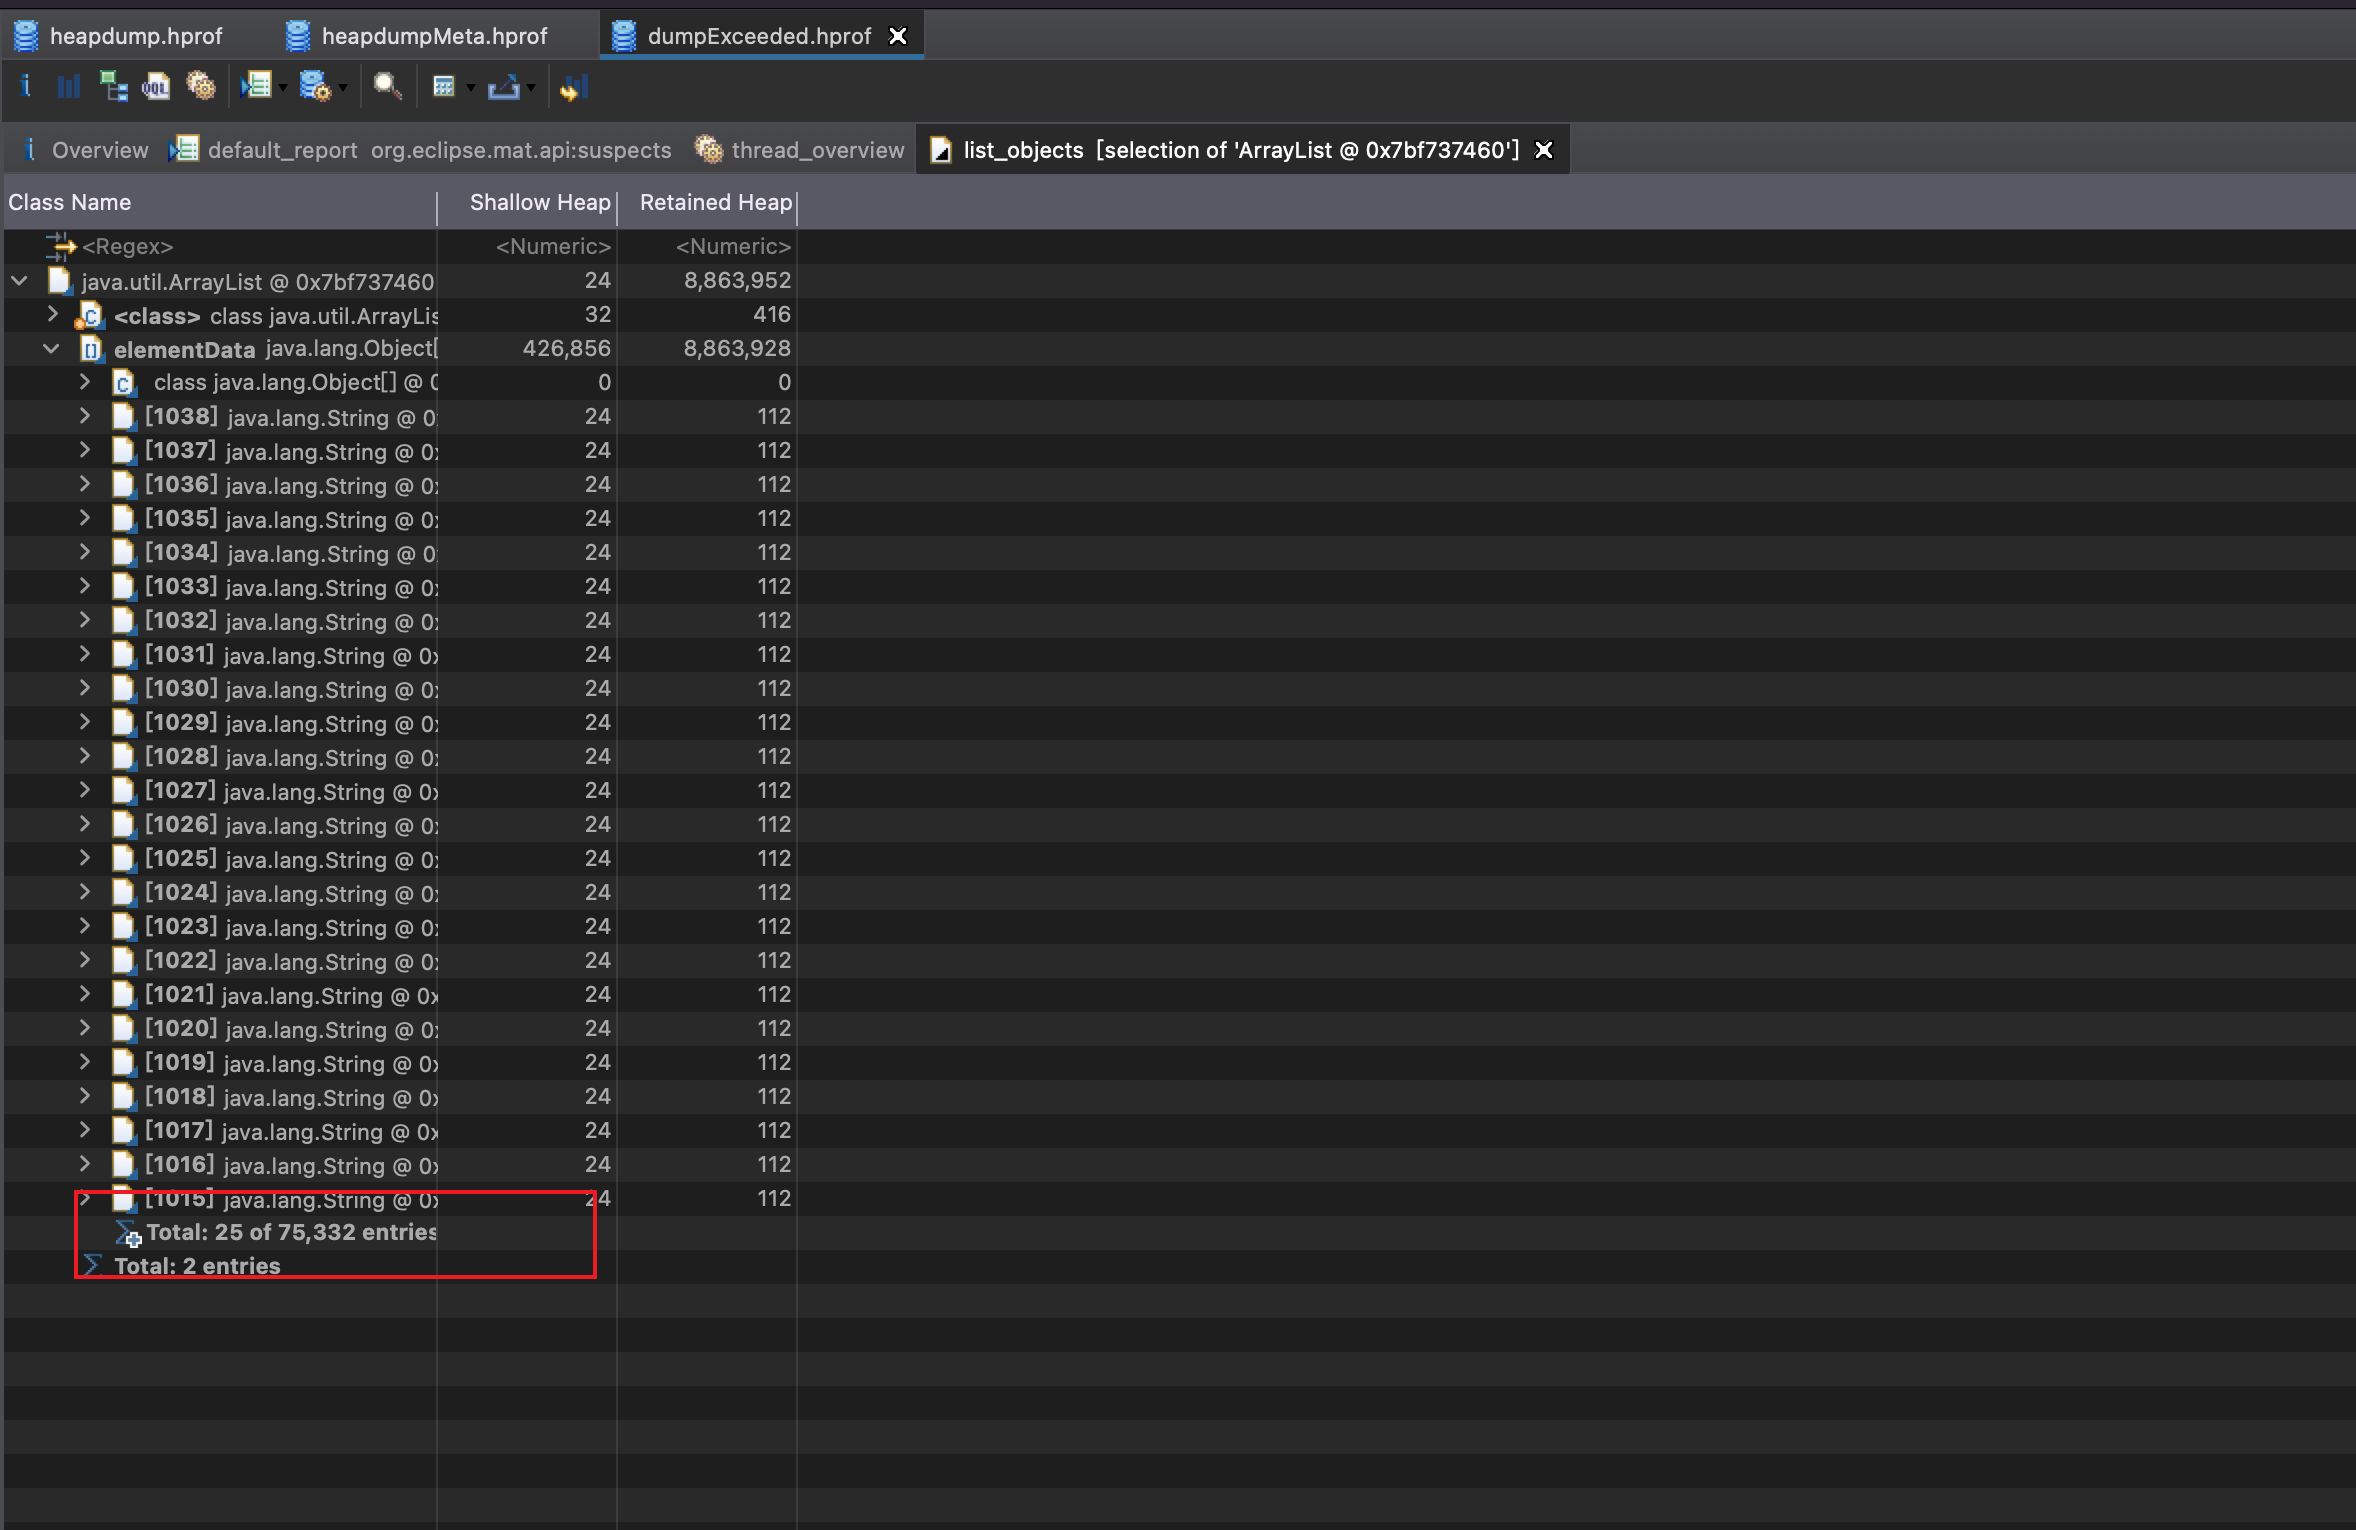Open the OQL query editor
2356x1530 pixels.
[x=156, y=87]
